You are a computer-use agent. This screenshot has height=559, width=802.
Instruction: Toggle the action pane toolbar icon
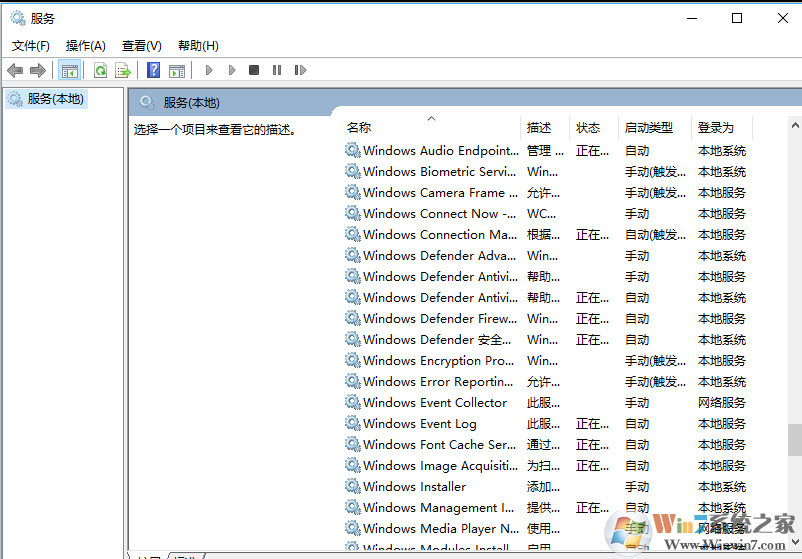click(x=177, y=71)
